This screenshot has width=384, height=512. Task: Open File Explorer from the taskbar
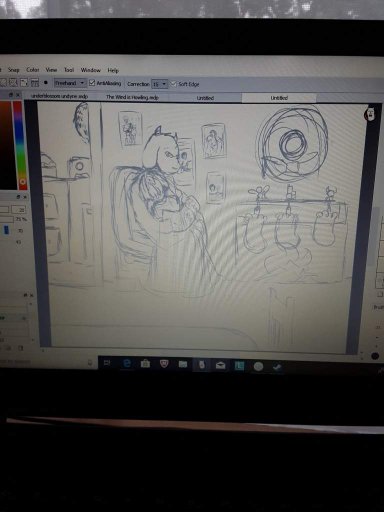tap(183, 364)
